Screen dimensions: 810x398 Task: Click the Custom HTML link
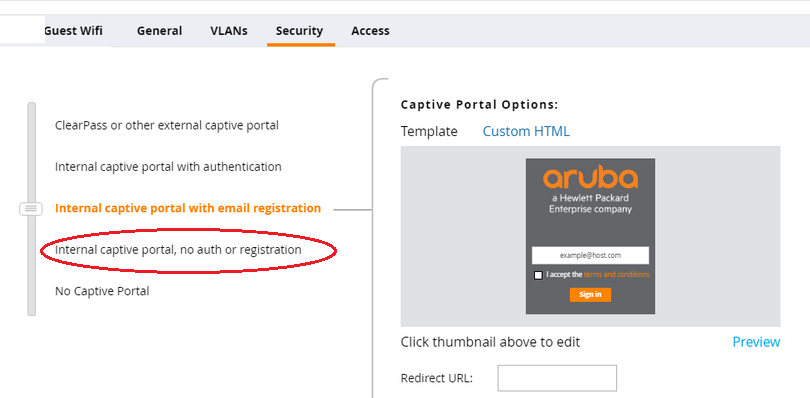coord(526,131)
